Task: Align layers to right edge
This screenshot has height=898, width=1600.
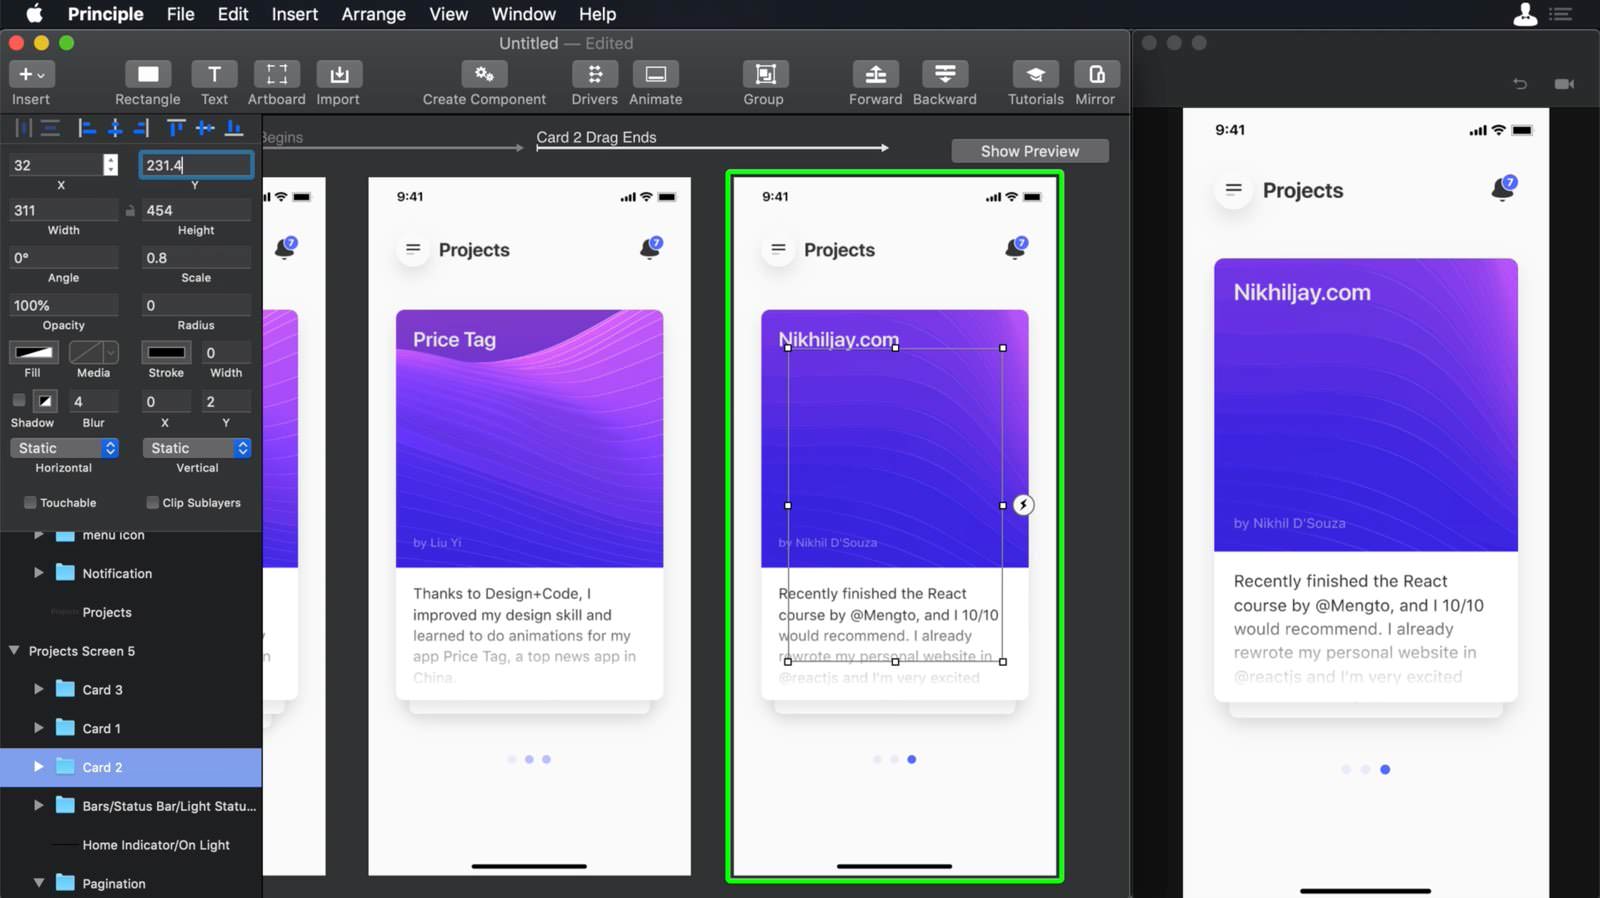Action: [x=142, y=128]
